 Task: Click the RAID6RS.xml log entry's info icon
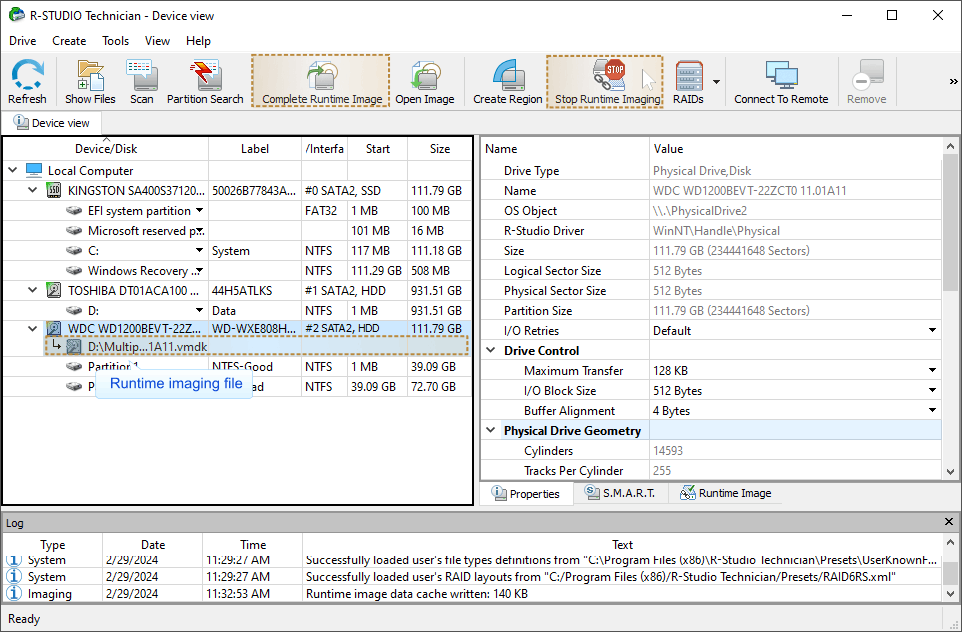point(13,576)
